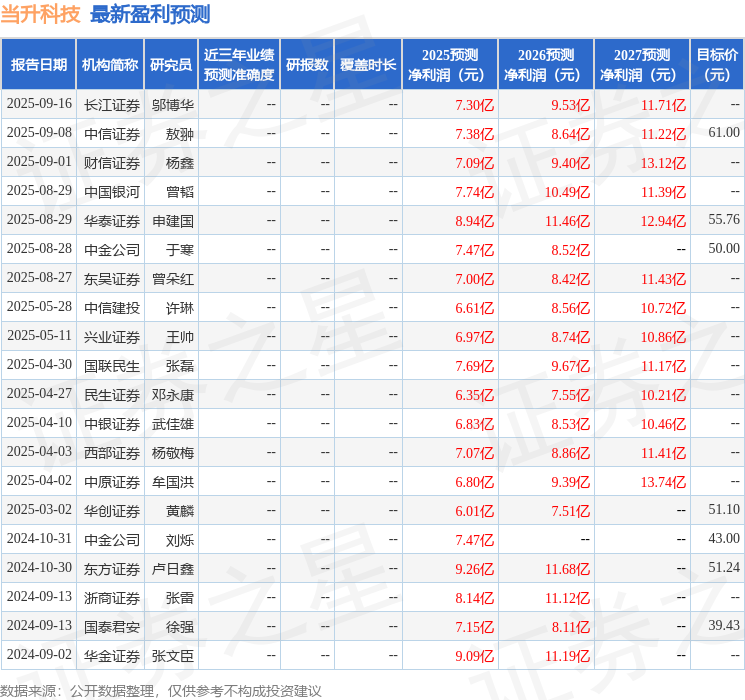745x700 pixels.
Task: Click the 报告日期 column header
Action: click(x=38, y=64)
